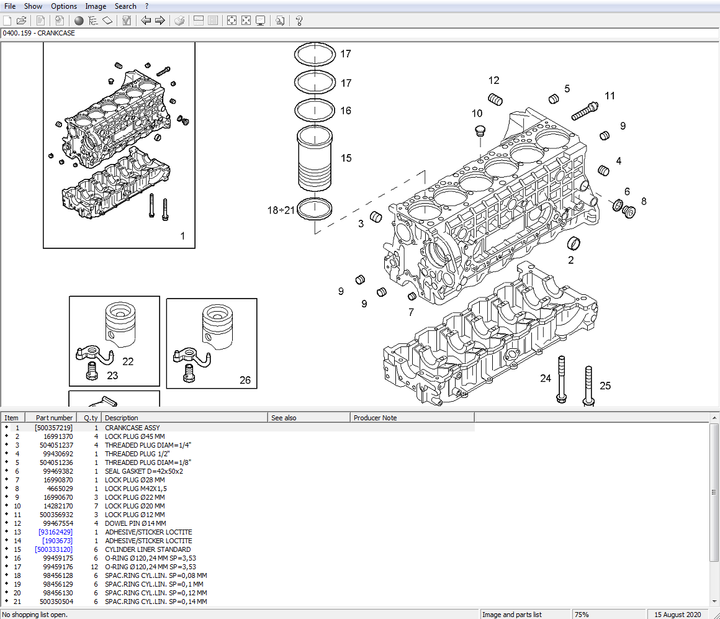
Task: Open linked part number [1903673]
Action: click(x=57, y=541)
